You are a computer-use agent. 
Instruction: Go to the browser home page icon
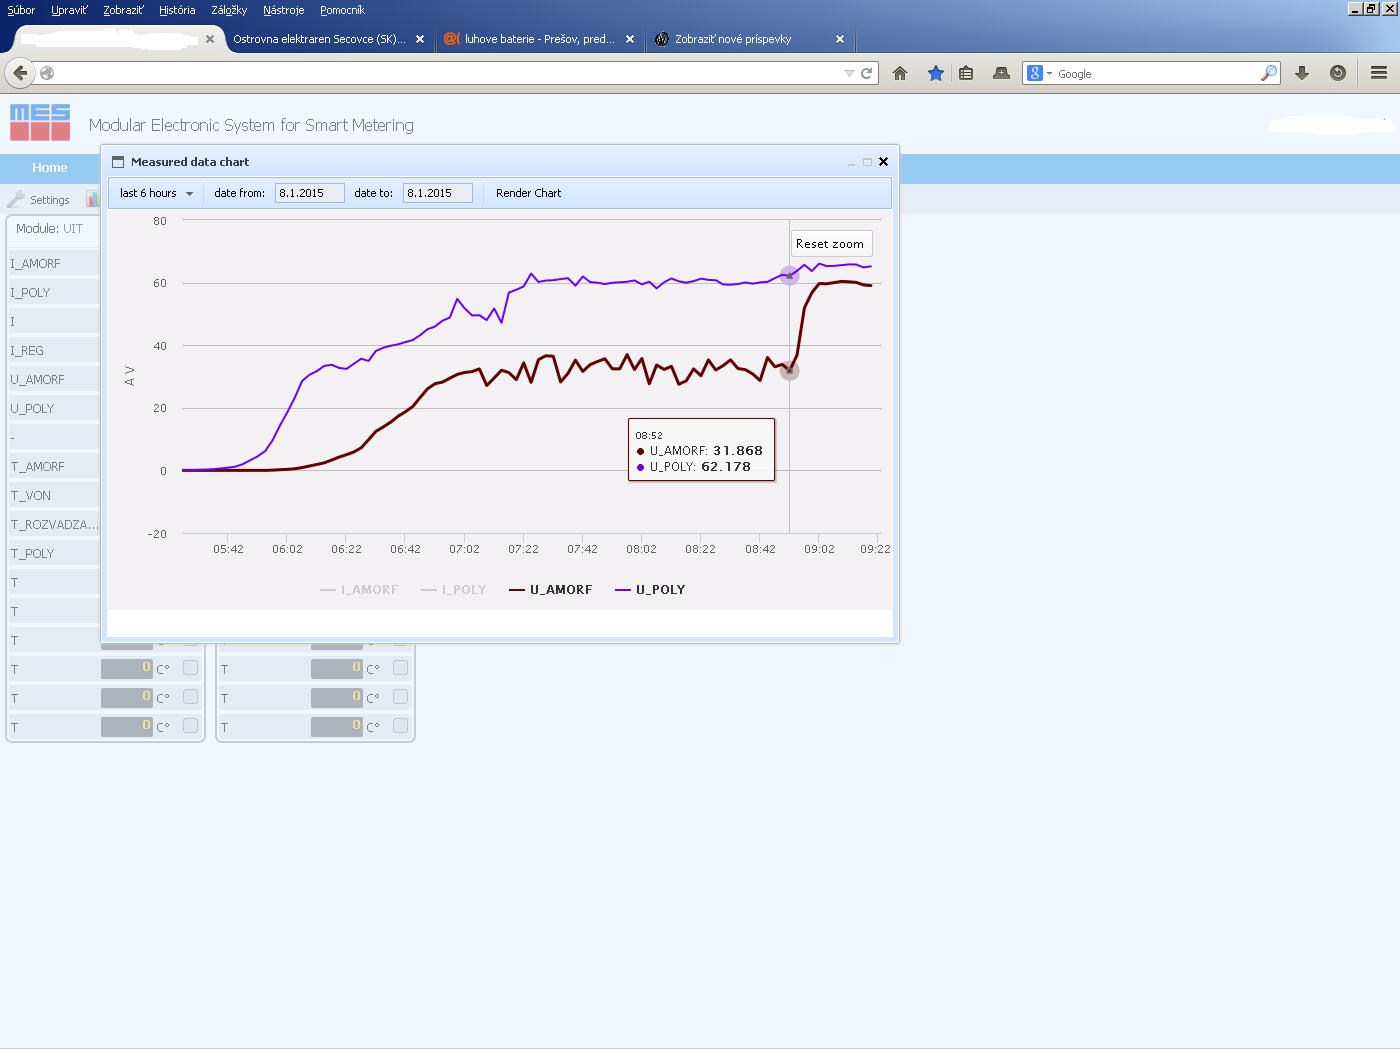tap(900, 73)
